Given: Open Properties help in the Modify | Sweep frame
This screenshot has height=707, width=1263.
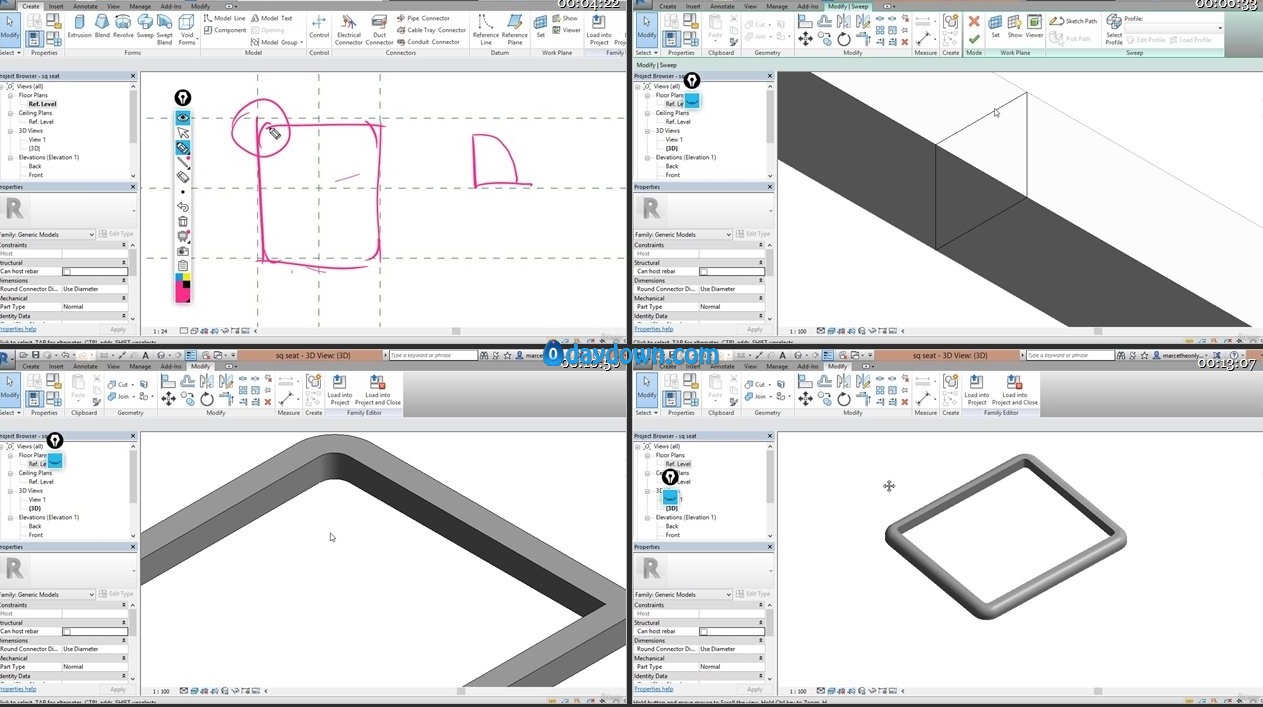Looking at the screenshot, I should (655, 328).
